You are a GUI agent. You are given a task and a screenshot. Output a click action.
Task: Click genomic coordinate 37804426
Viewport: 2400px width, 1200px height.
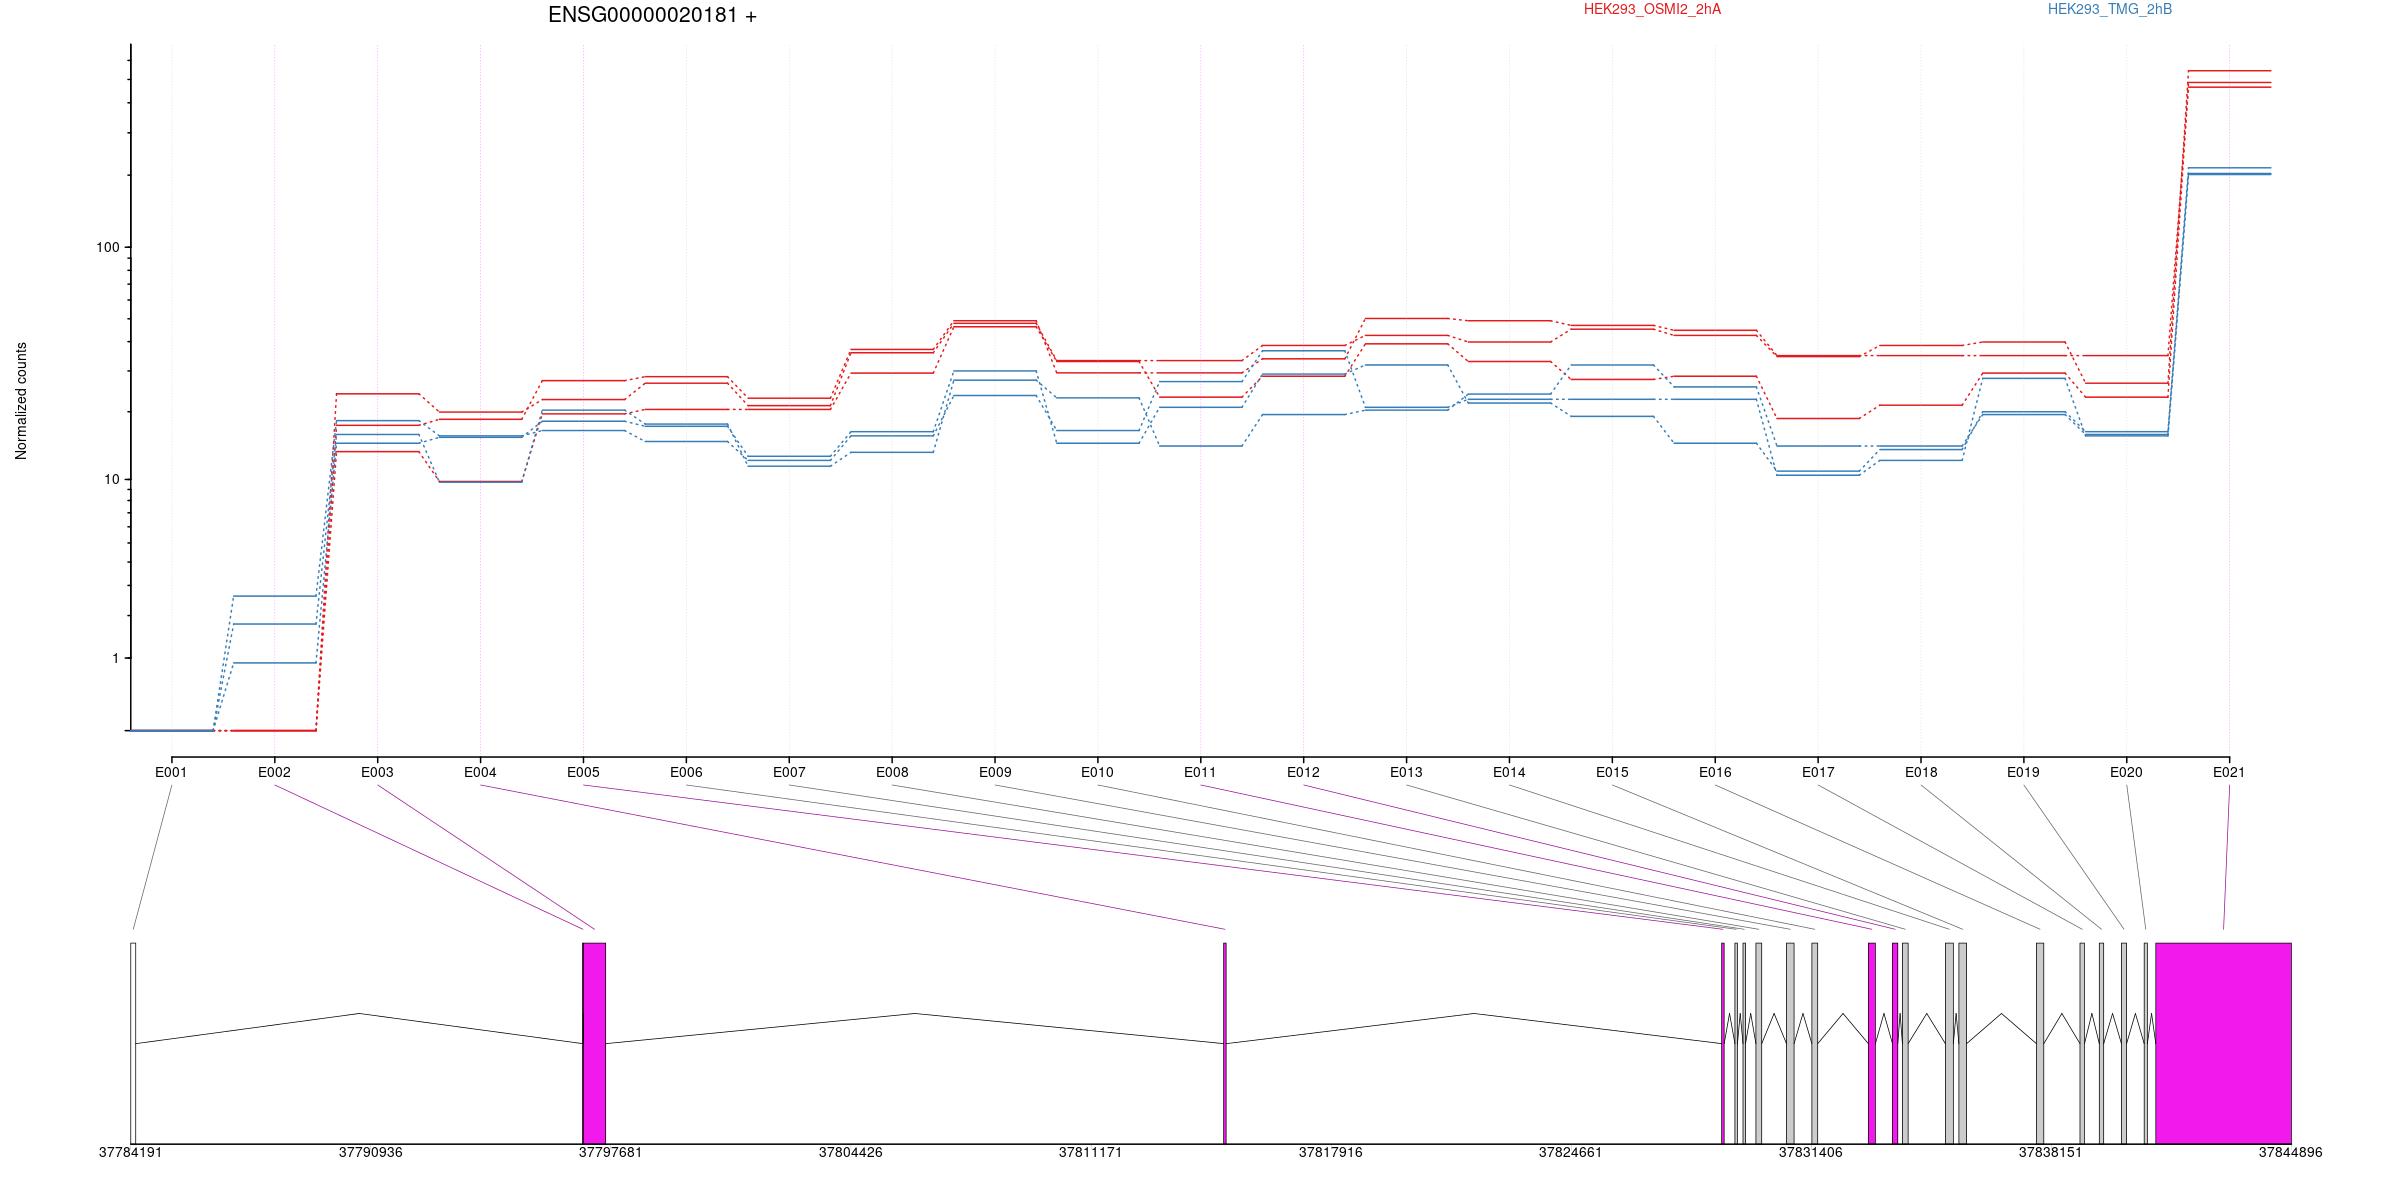[x=850, y=1152]
